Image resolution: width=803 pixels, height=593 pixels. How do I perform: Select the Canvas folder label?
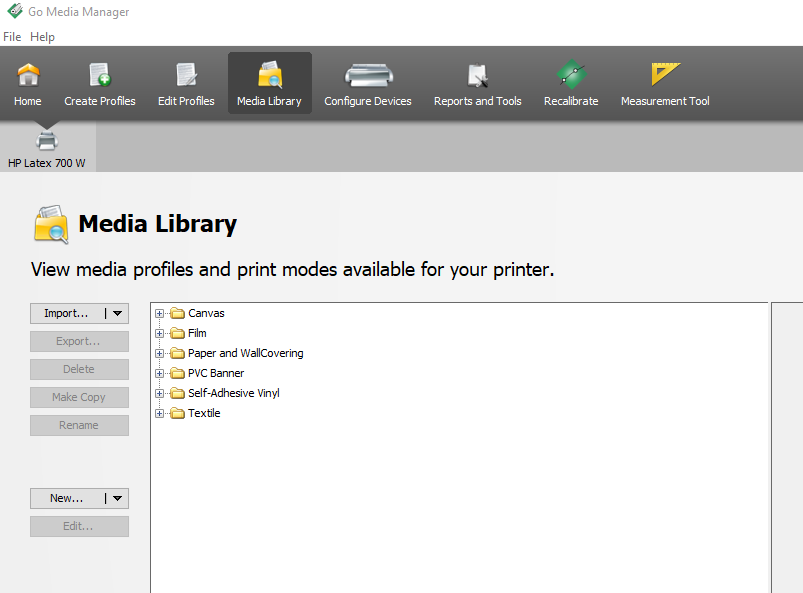[x=206, y=313]
